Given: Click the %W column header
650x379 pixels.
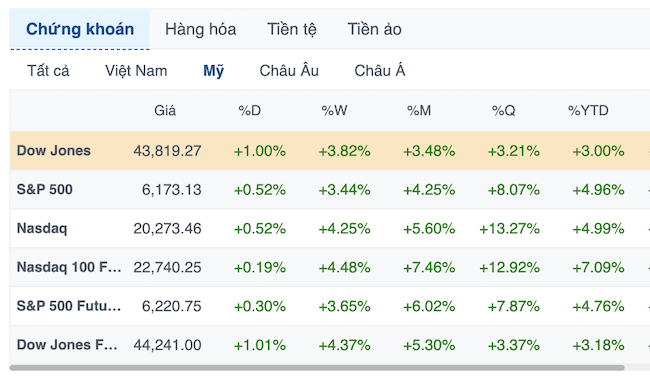Looking at the screenshot, I should click(334, 111).
